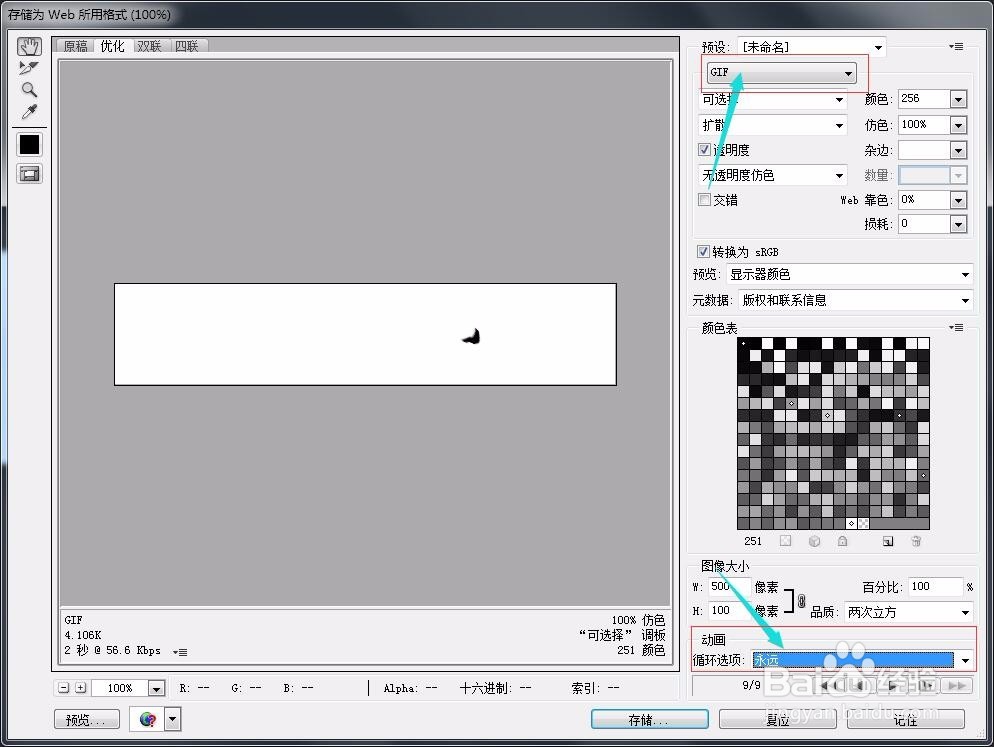This screenshot has width=994, height=747.
Task: Switch to the 原稿 tab
Action: tap(74, 45)
